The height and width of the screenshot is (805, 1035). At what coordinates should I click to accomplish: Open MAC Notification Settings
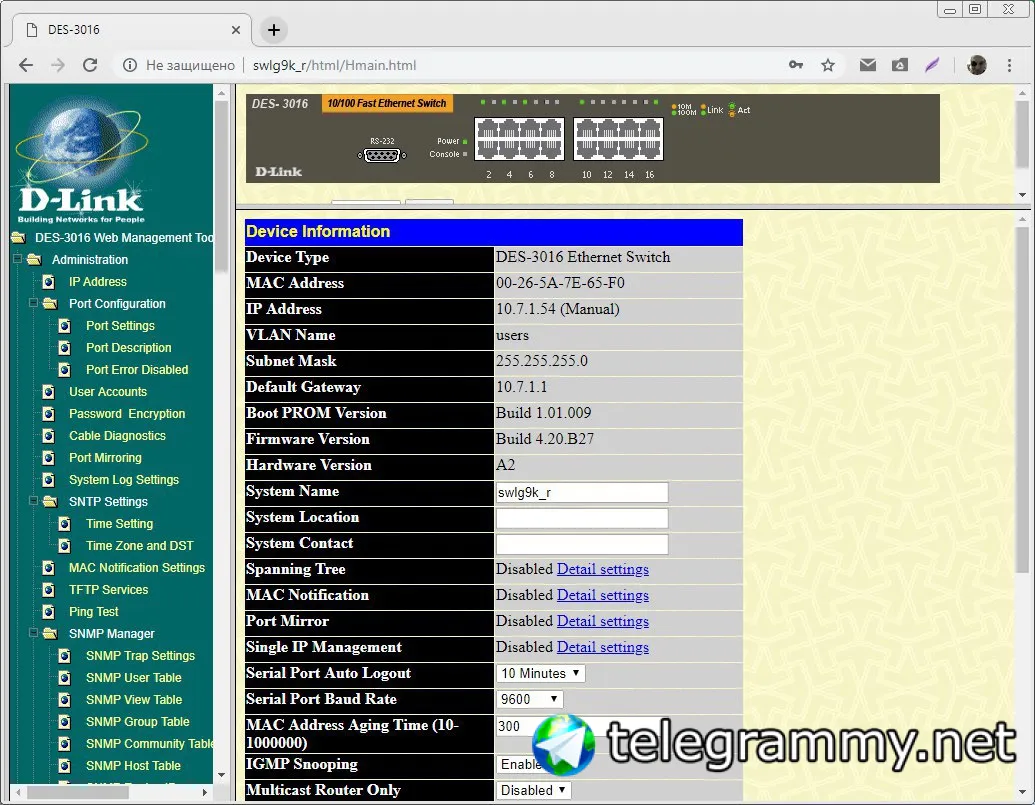137,567
